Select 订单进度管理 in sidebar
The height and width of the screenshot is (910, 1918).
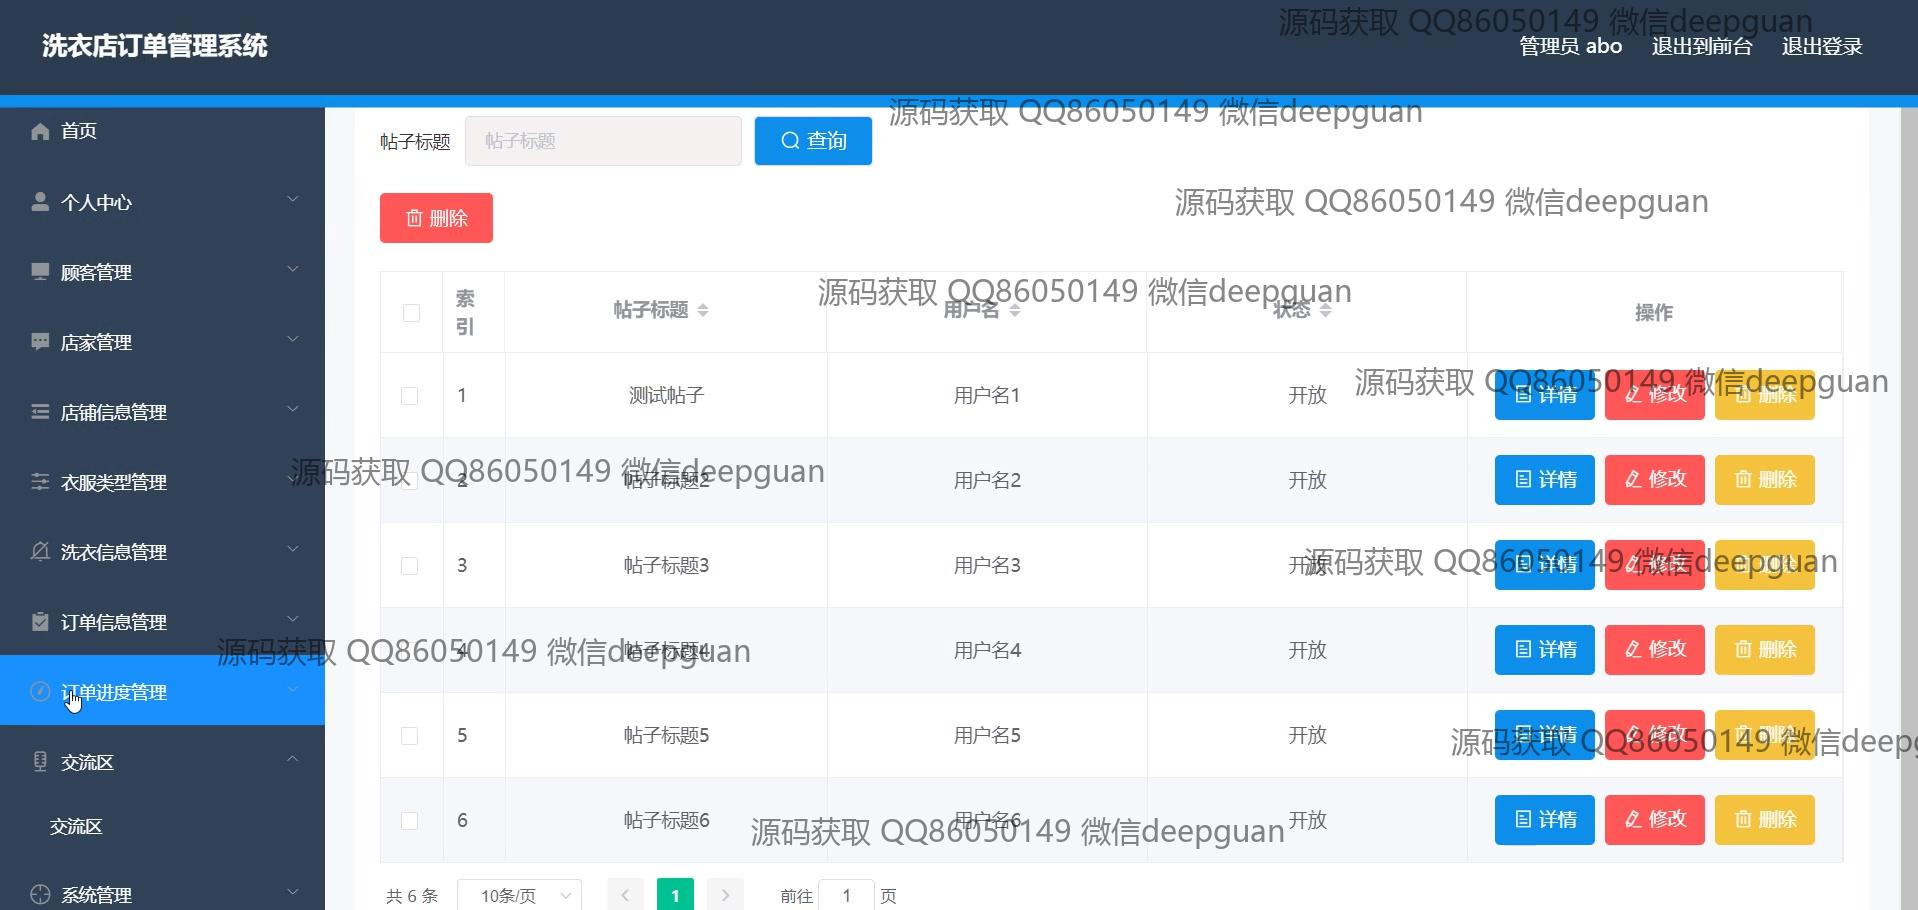coord(162,690)
